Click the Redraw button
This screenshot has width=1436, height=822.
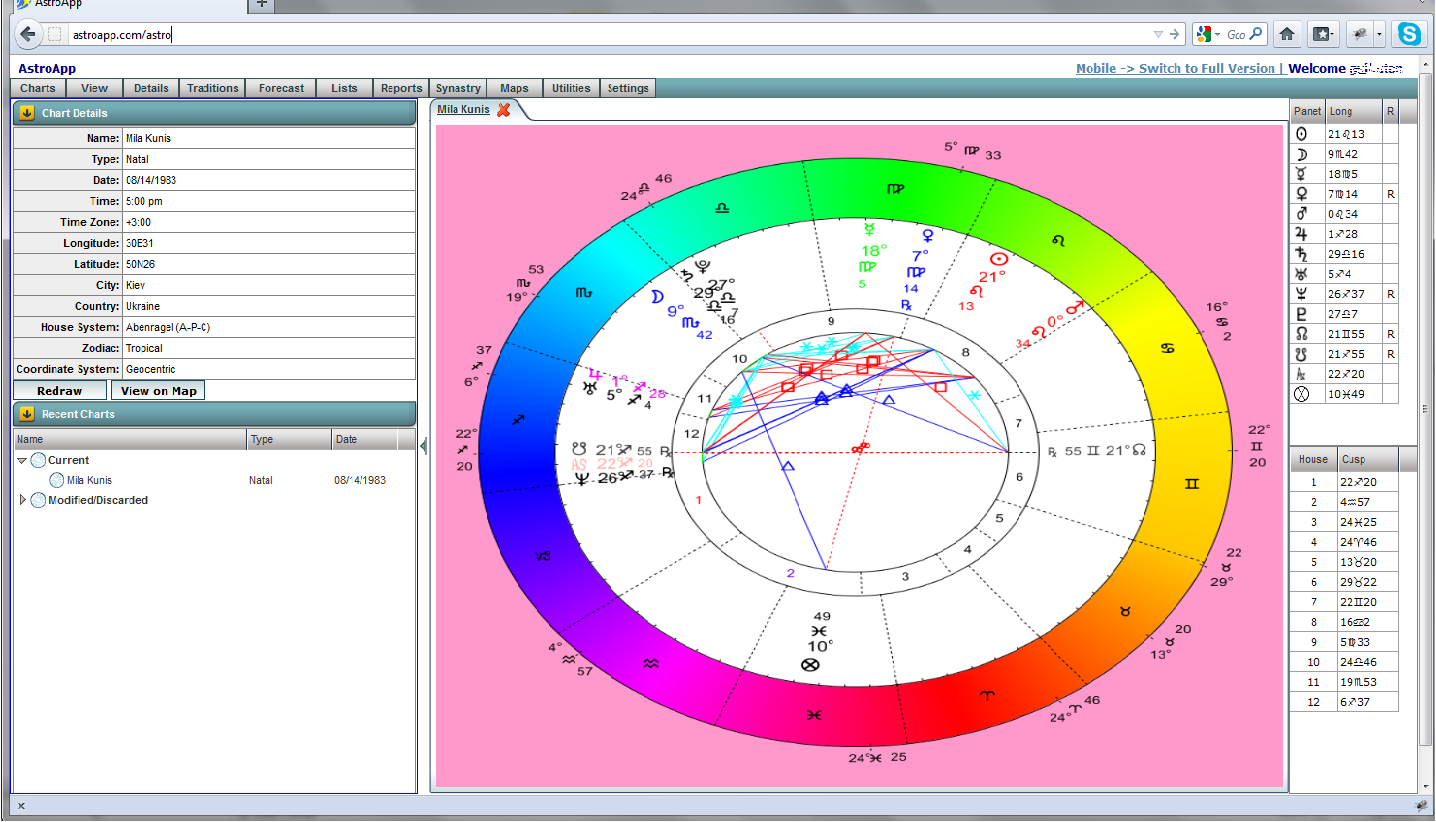point(59,391)
